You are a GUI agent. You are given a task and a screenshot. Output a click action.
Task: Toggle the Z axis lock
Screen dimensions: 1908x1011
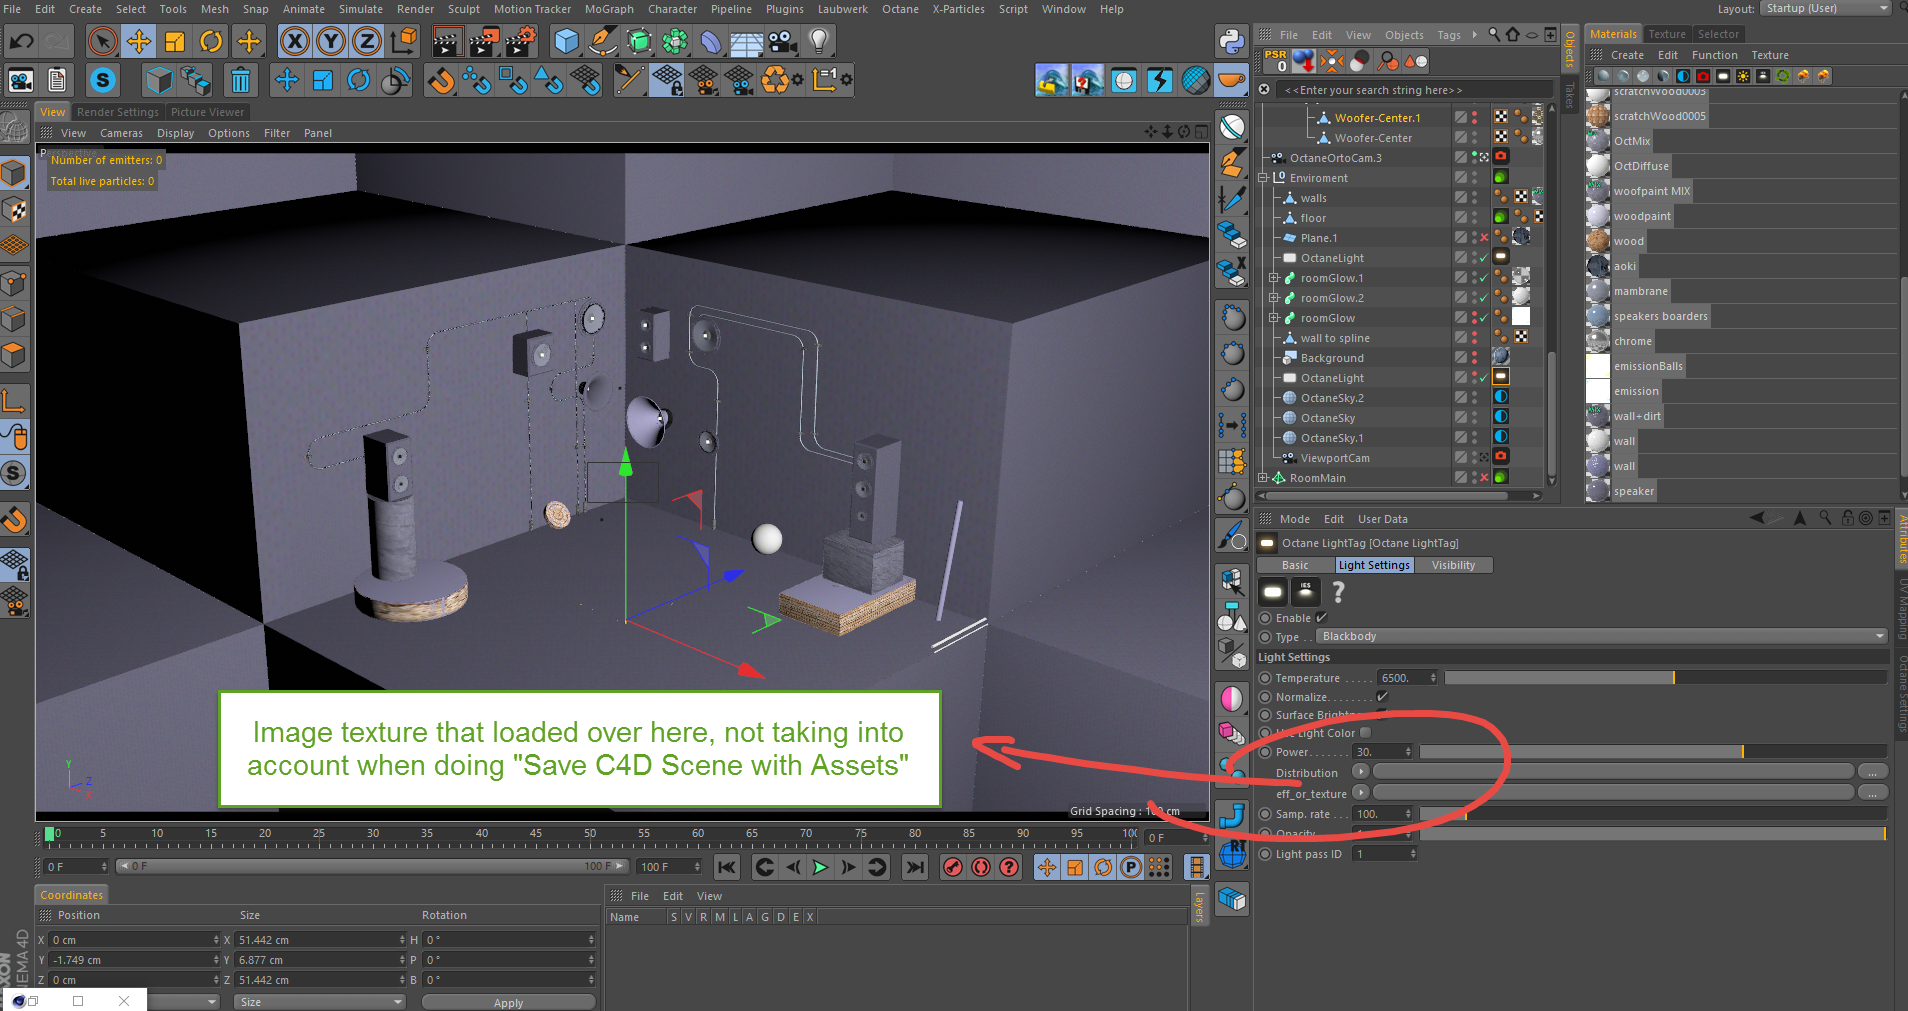point(366,42)
